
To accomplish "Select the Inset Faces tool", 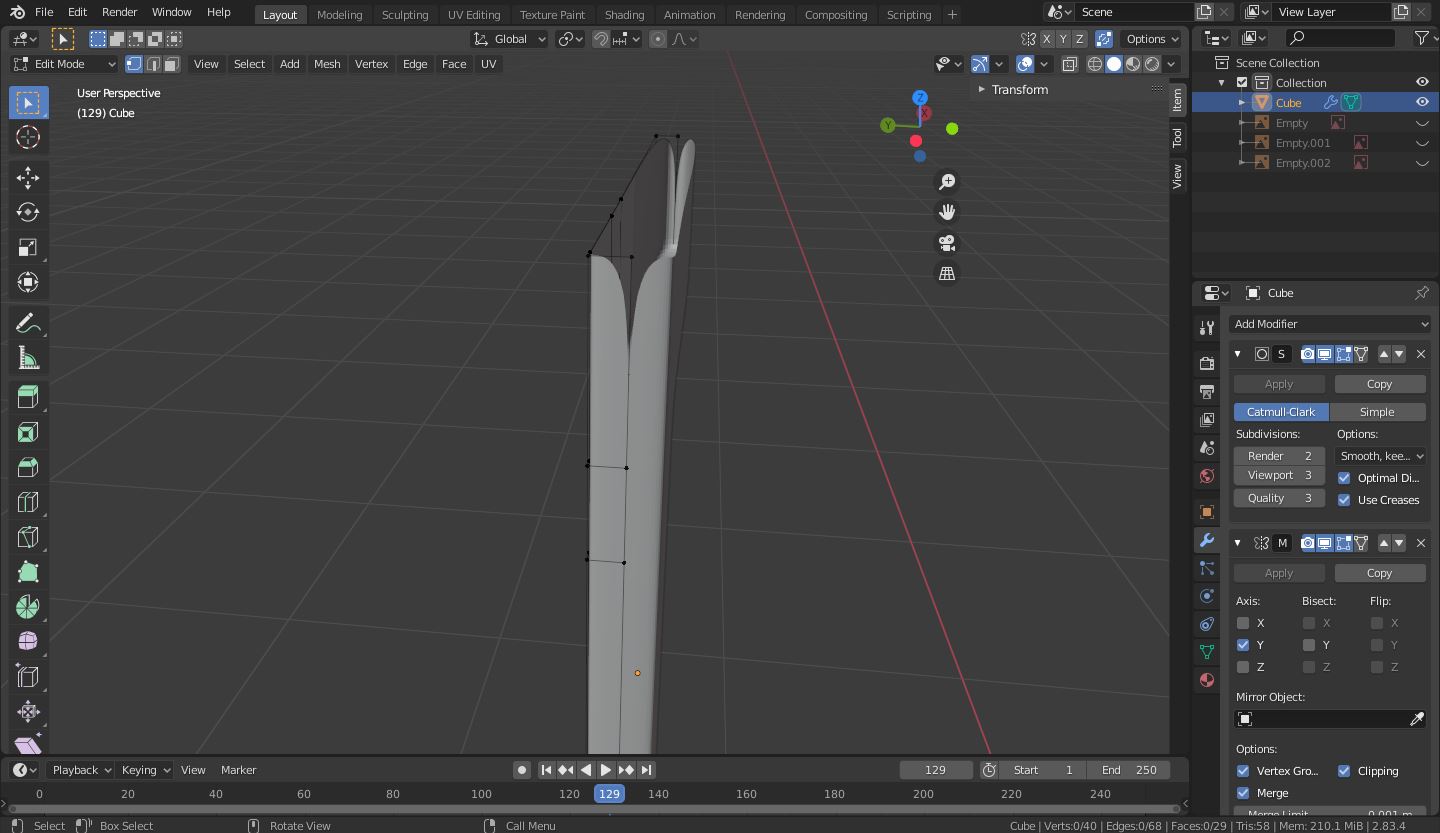I will (28, 432).
